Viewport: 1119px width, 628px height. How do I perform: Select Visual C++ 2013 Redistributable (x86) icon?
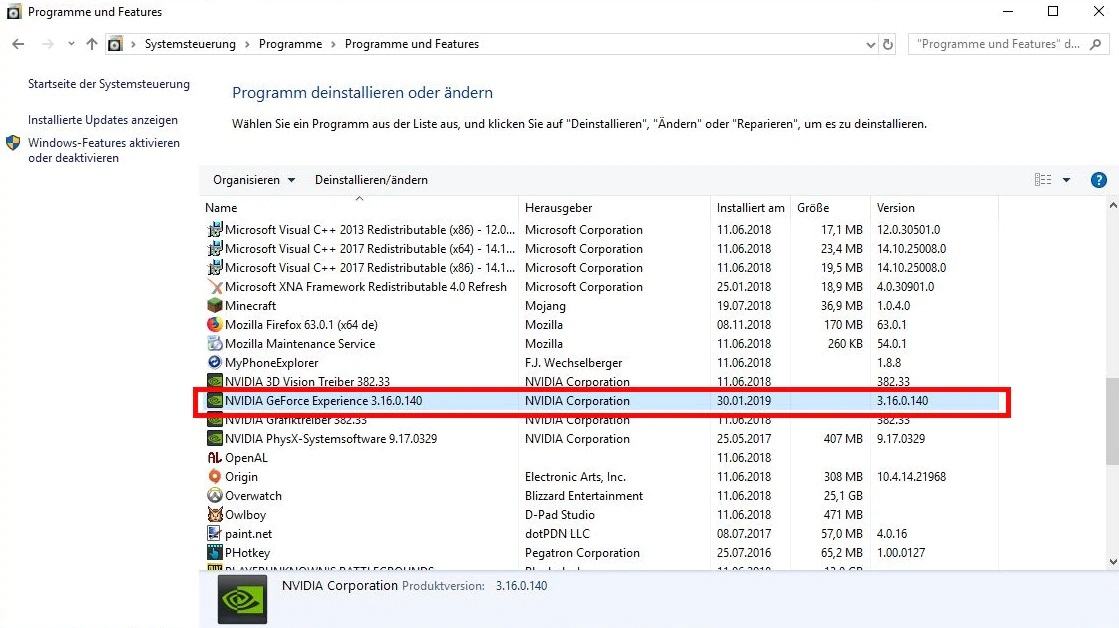click(214, 230)
